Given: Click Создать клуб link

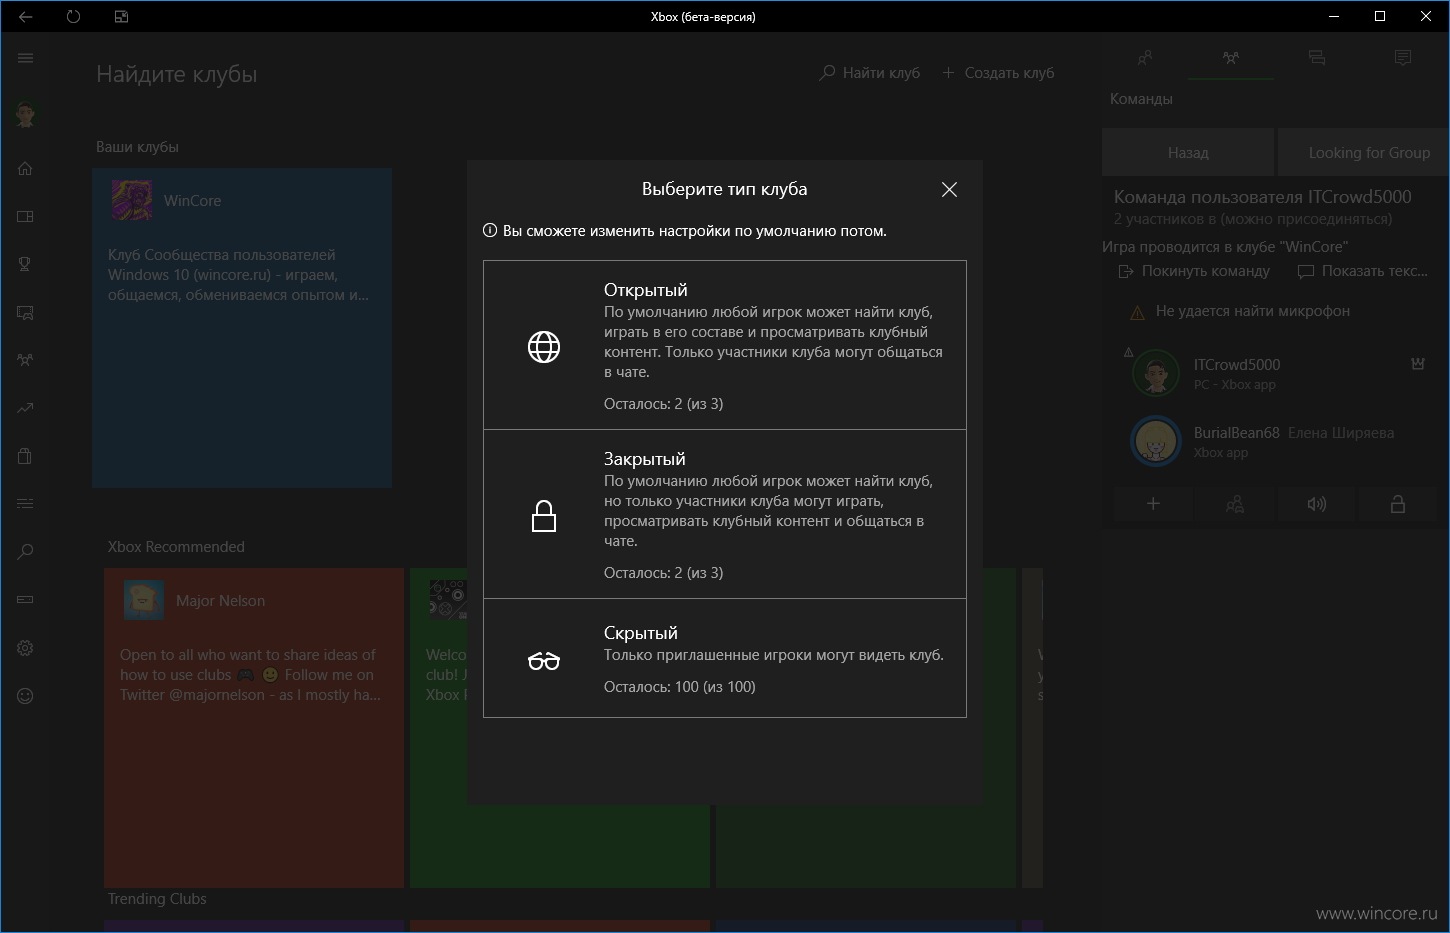Looking at the screenshot, I should (998, 73).
